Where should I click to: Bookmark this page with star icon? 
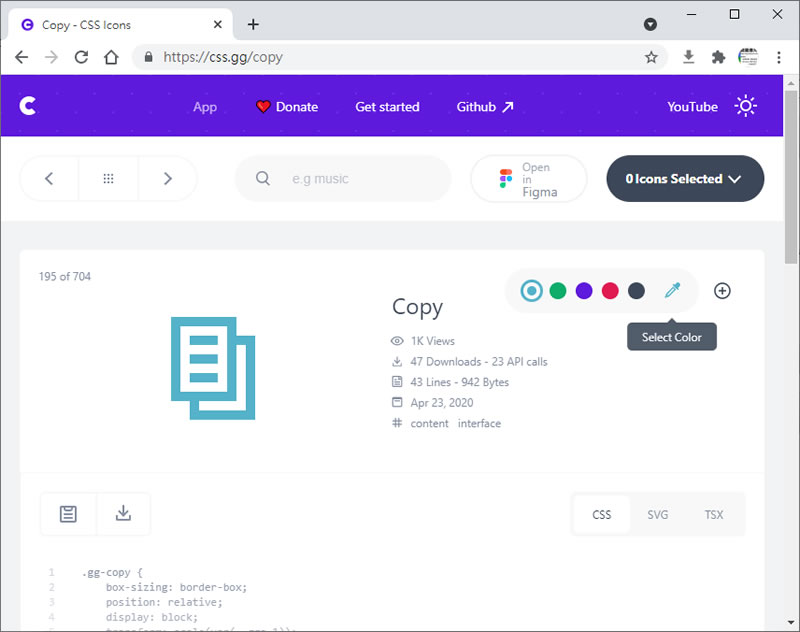pos(651,57)
